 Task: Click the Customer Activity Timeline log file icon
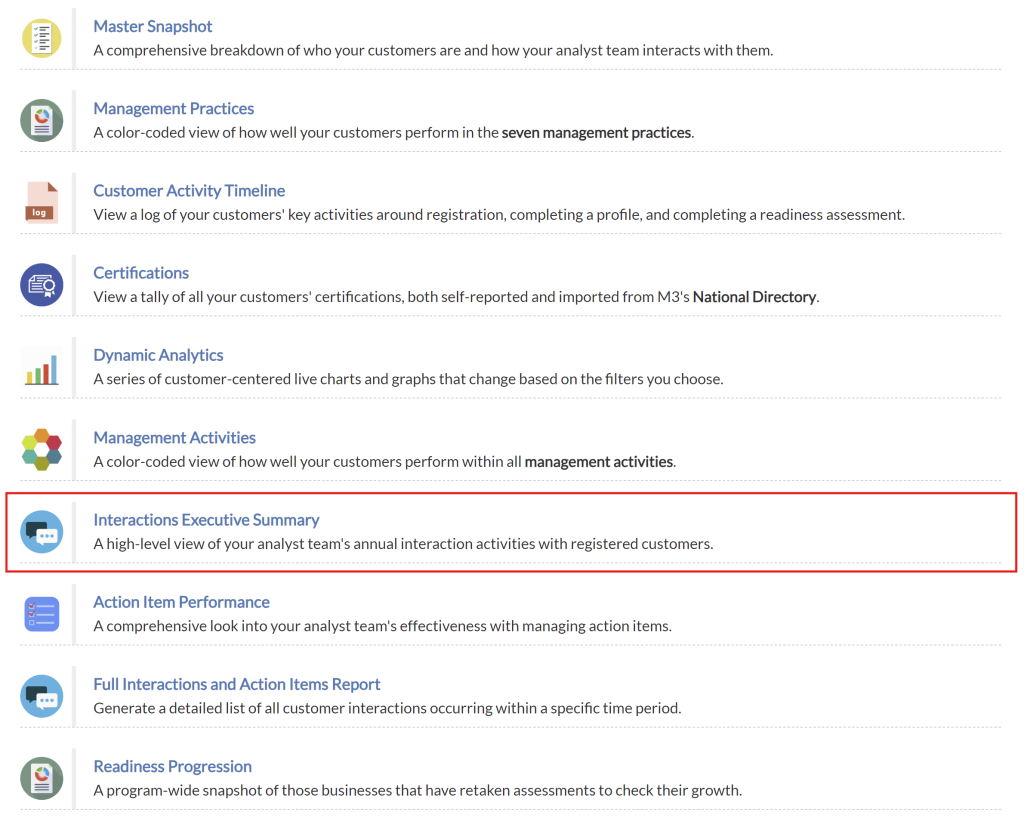(42, 202)
